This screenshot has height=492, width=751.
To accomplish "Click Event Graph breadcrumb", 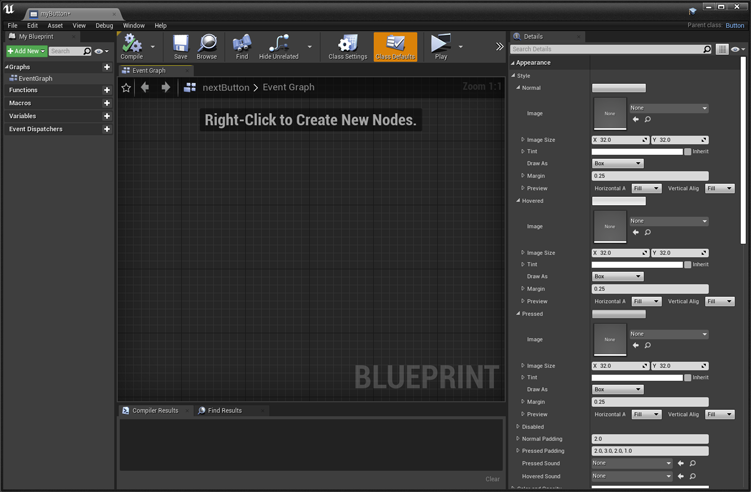I will (x=288, y=87).
